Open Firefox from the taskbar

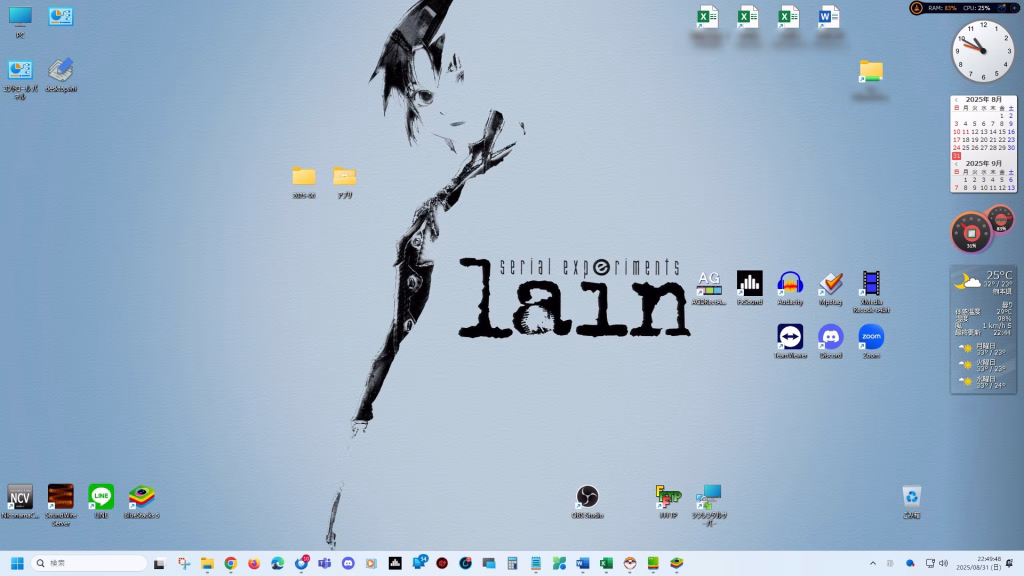point(254,563)
